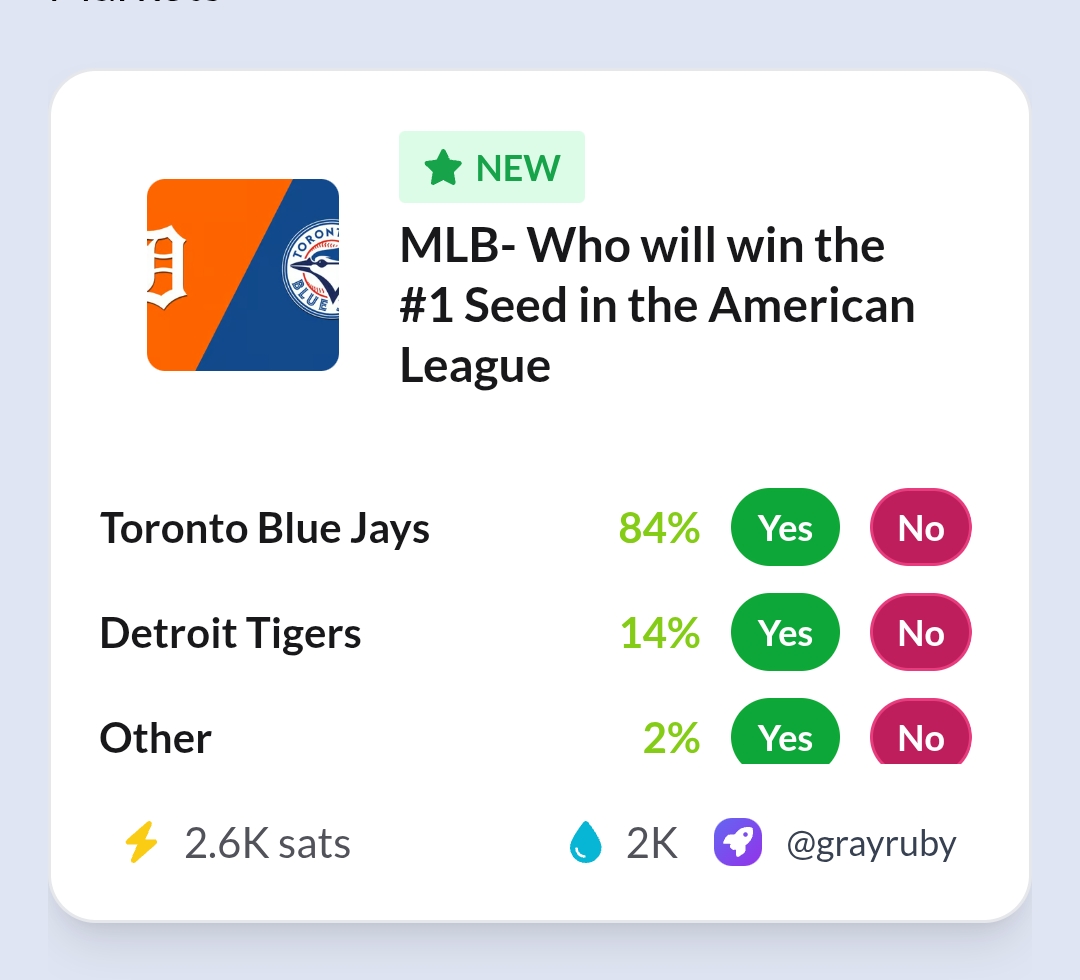Bet Yes on Toronto Blue Jays
This screenshot has height=980, width=1080.
pos(785,528)
